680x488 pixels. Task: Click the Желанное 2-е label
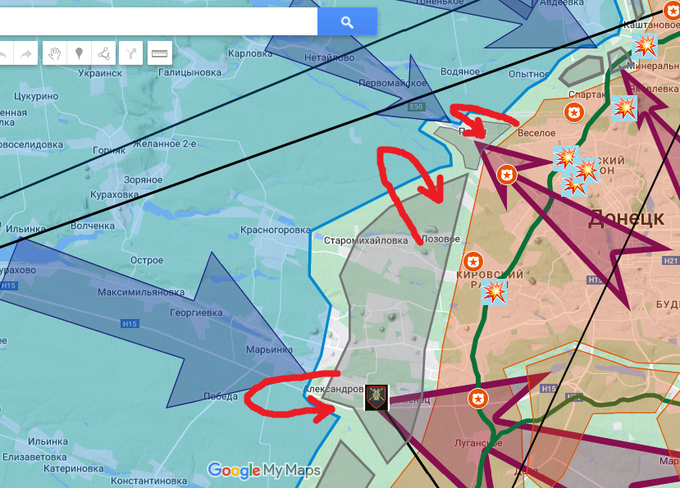pos(164,144)
